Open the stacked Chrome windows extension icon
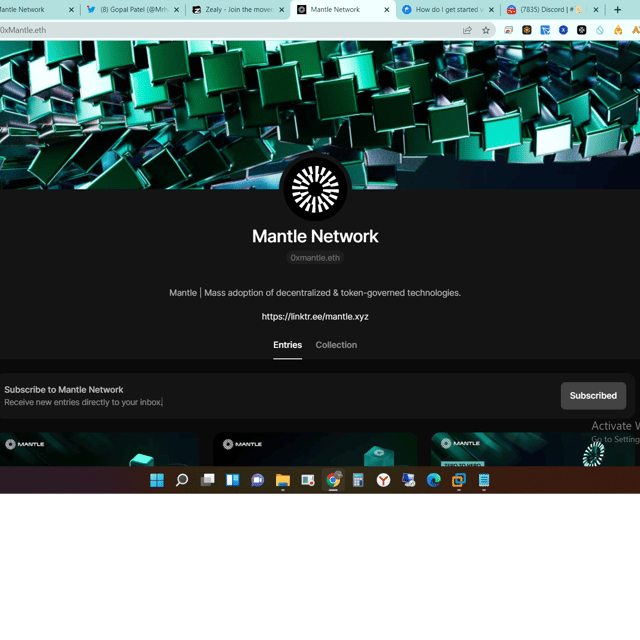Viewport: 640px width, 640px height. coord(508,30)
